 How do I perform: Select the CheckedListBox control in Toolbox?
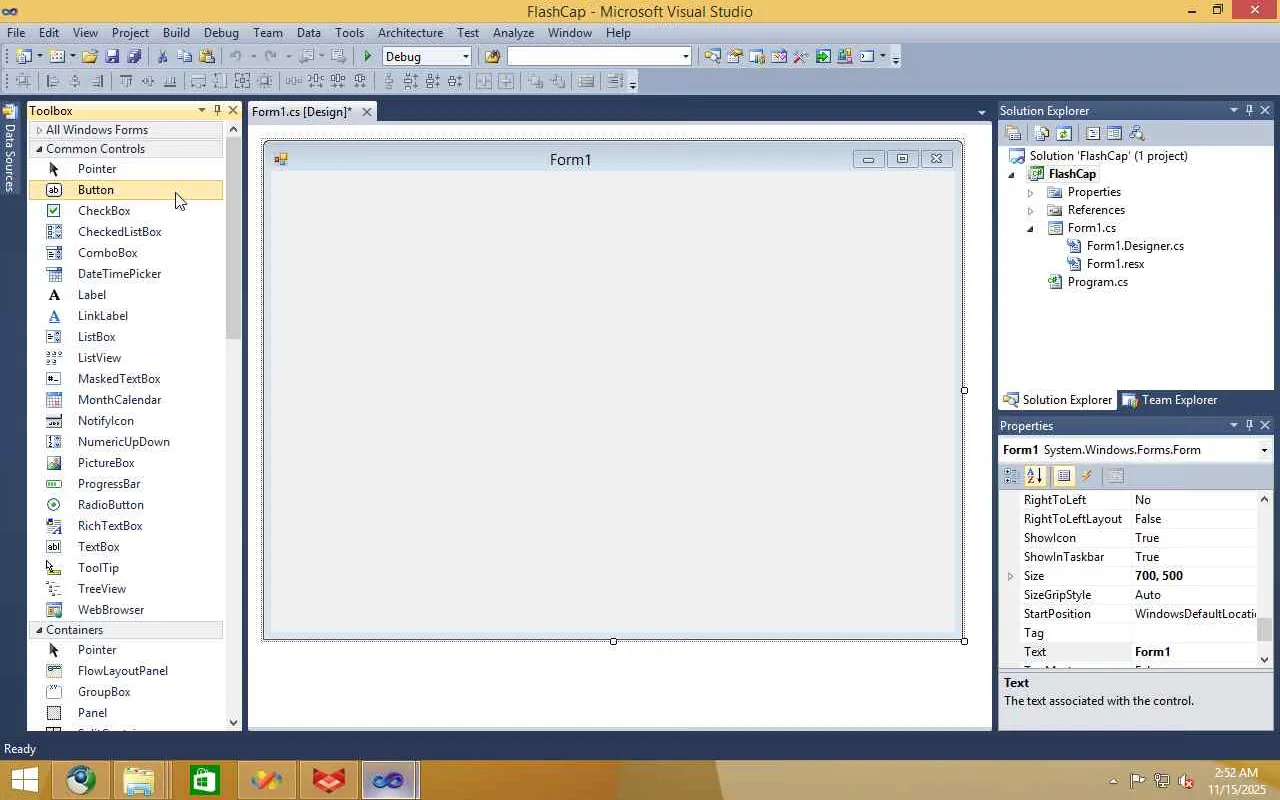point(125,232)
